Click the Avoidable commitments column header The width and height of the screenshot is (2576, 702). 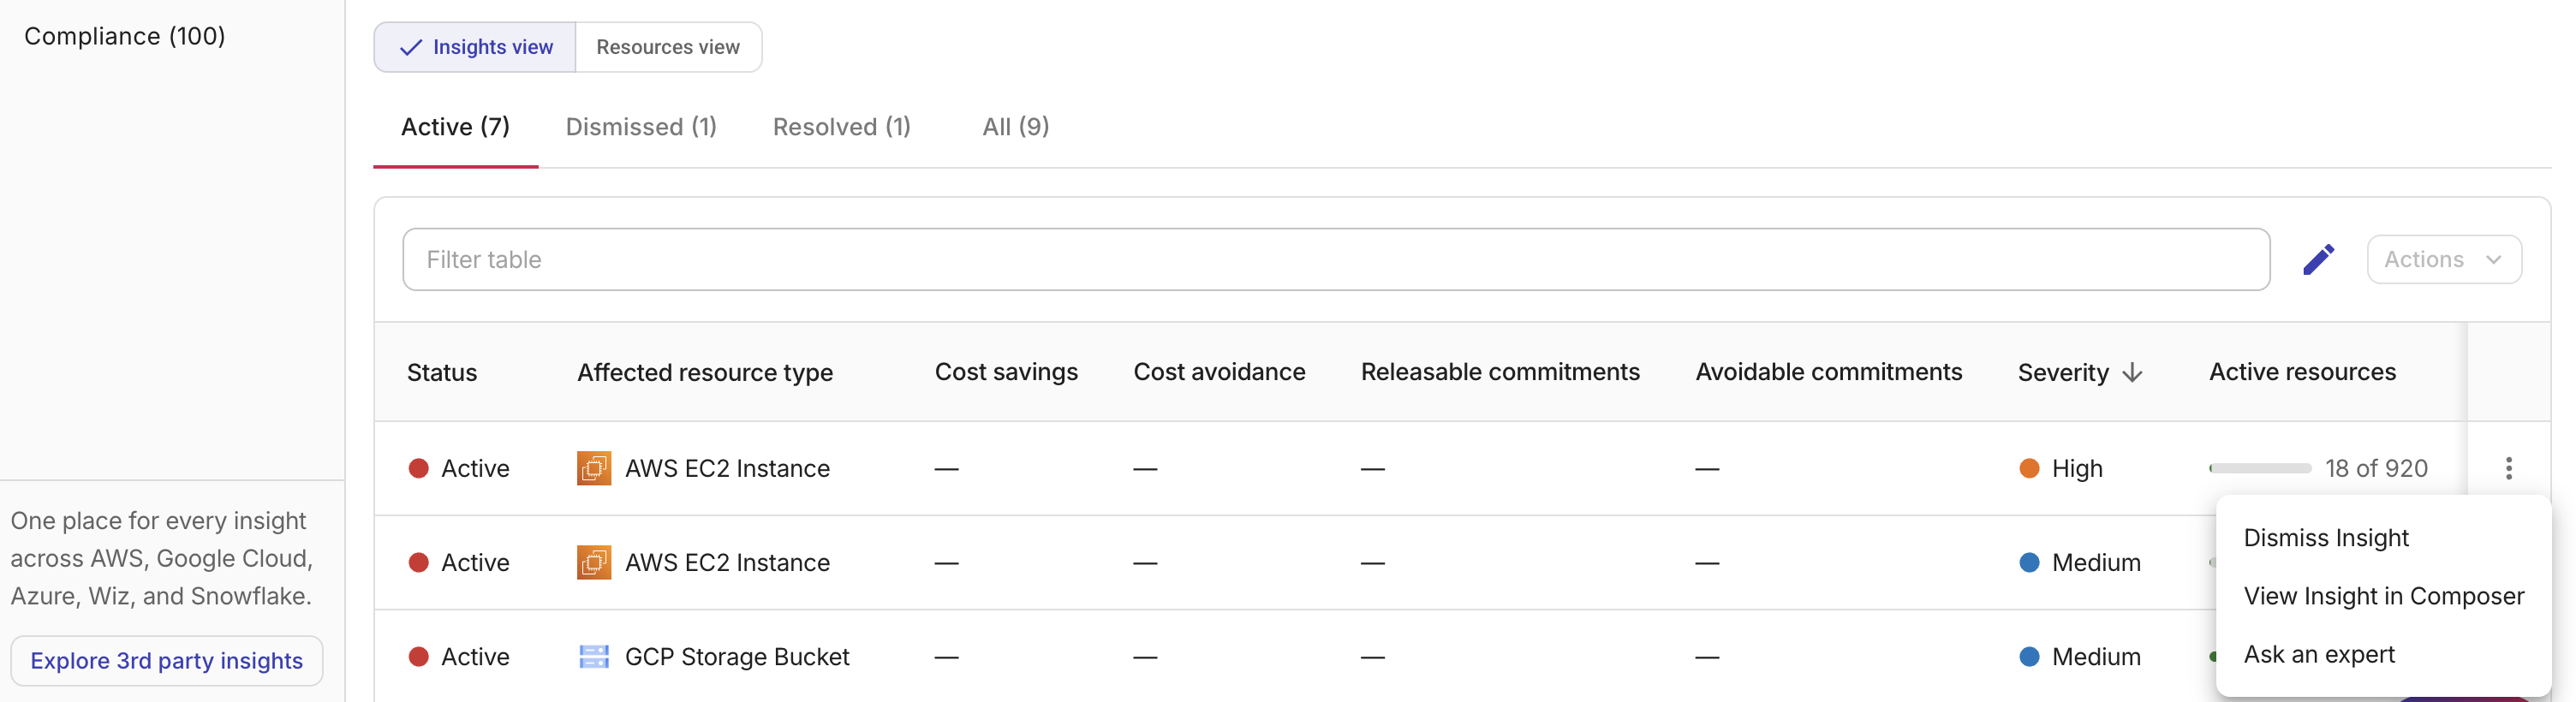1828,372
